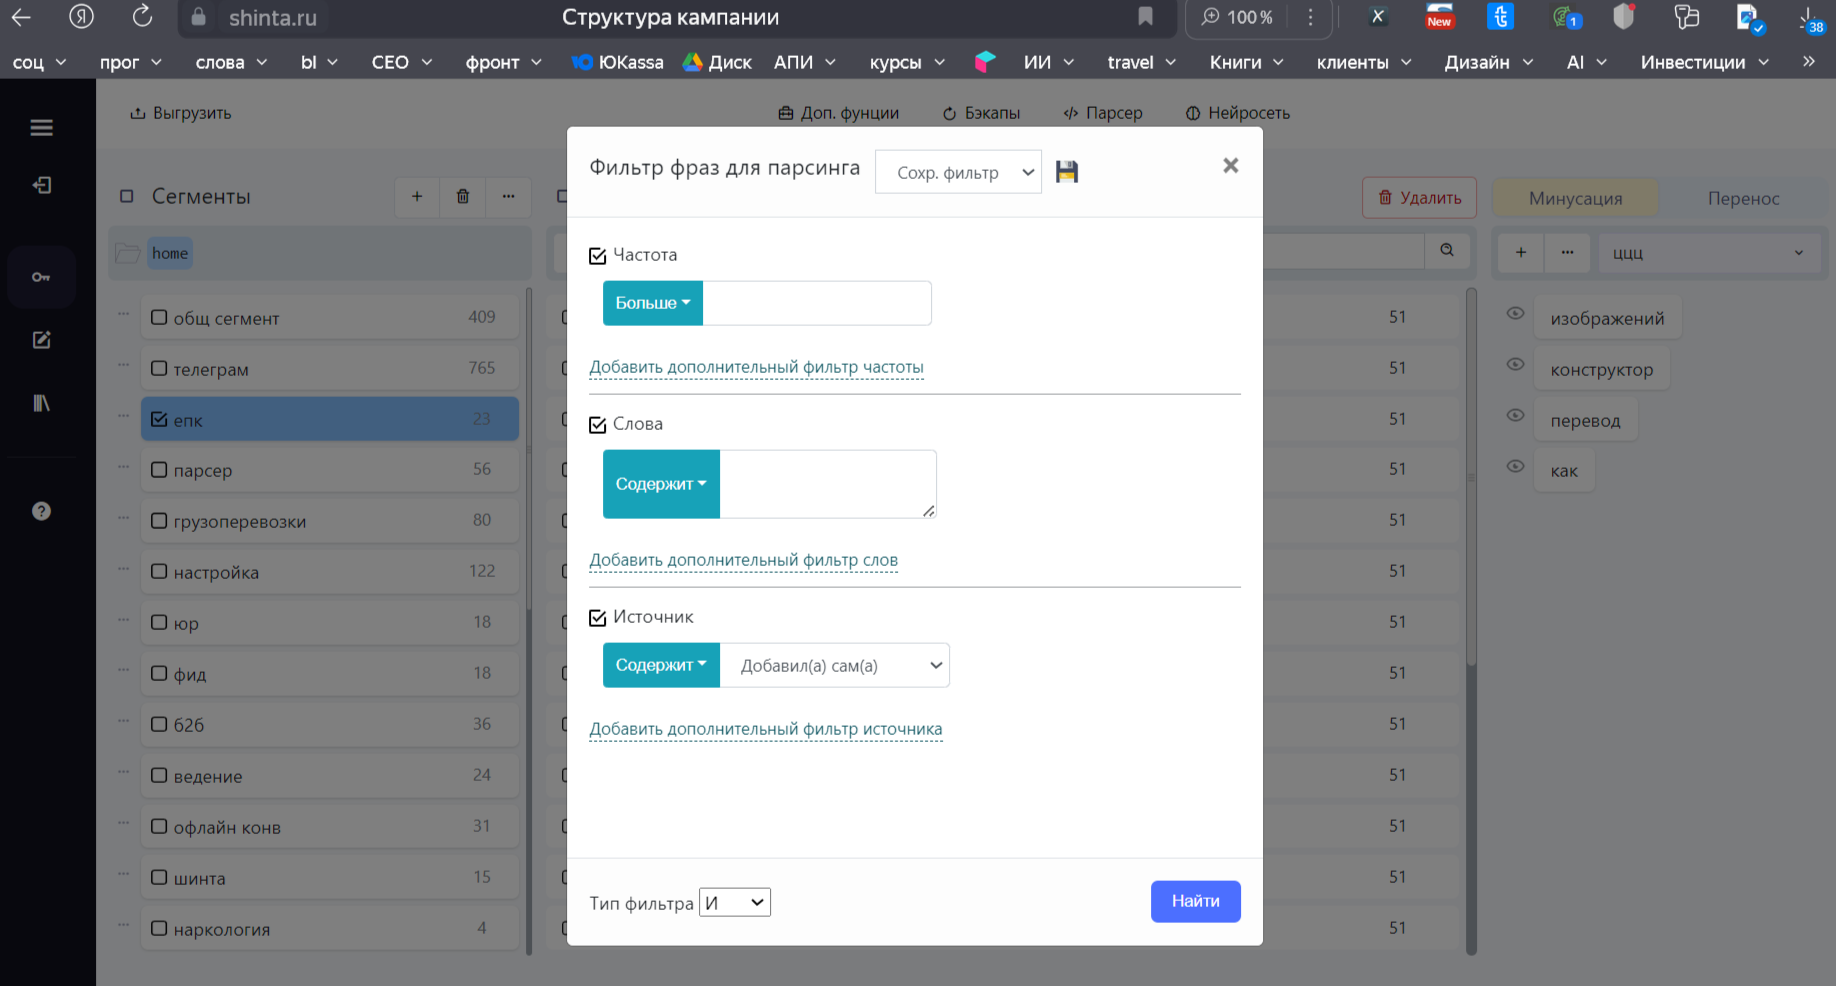Show more bookmarks with double chevron

1809,62
